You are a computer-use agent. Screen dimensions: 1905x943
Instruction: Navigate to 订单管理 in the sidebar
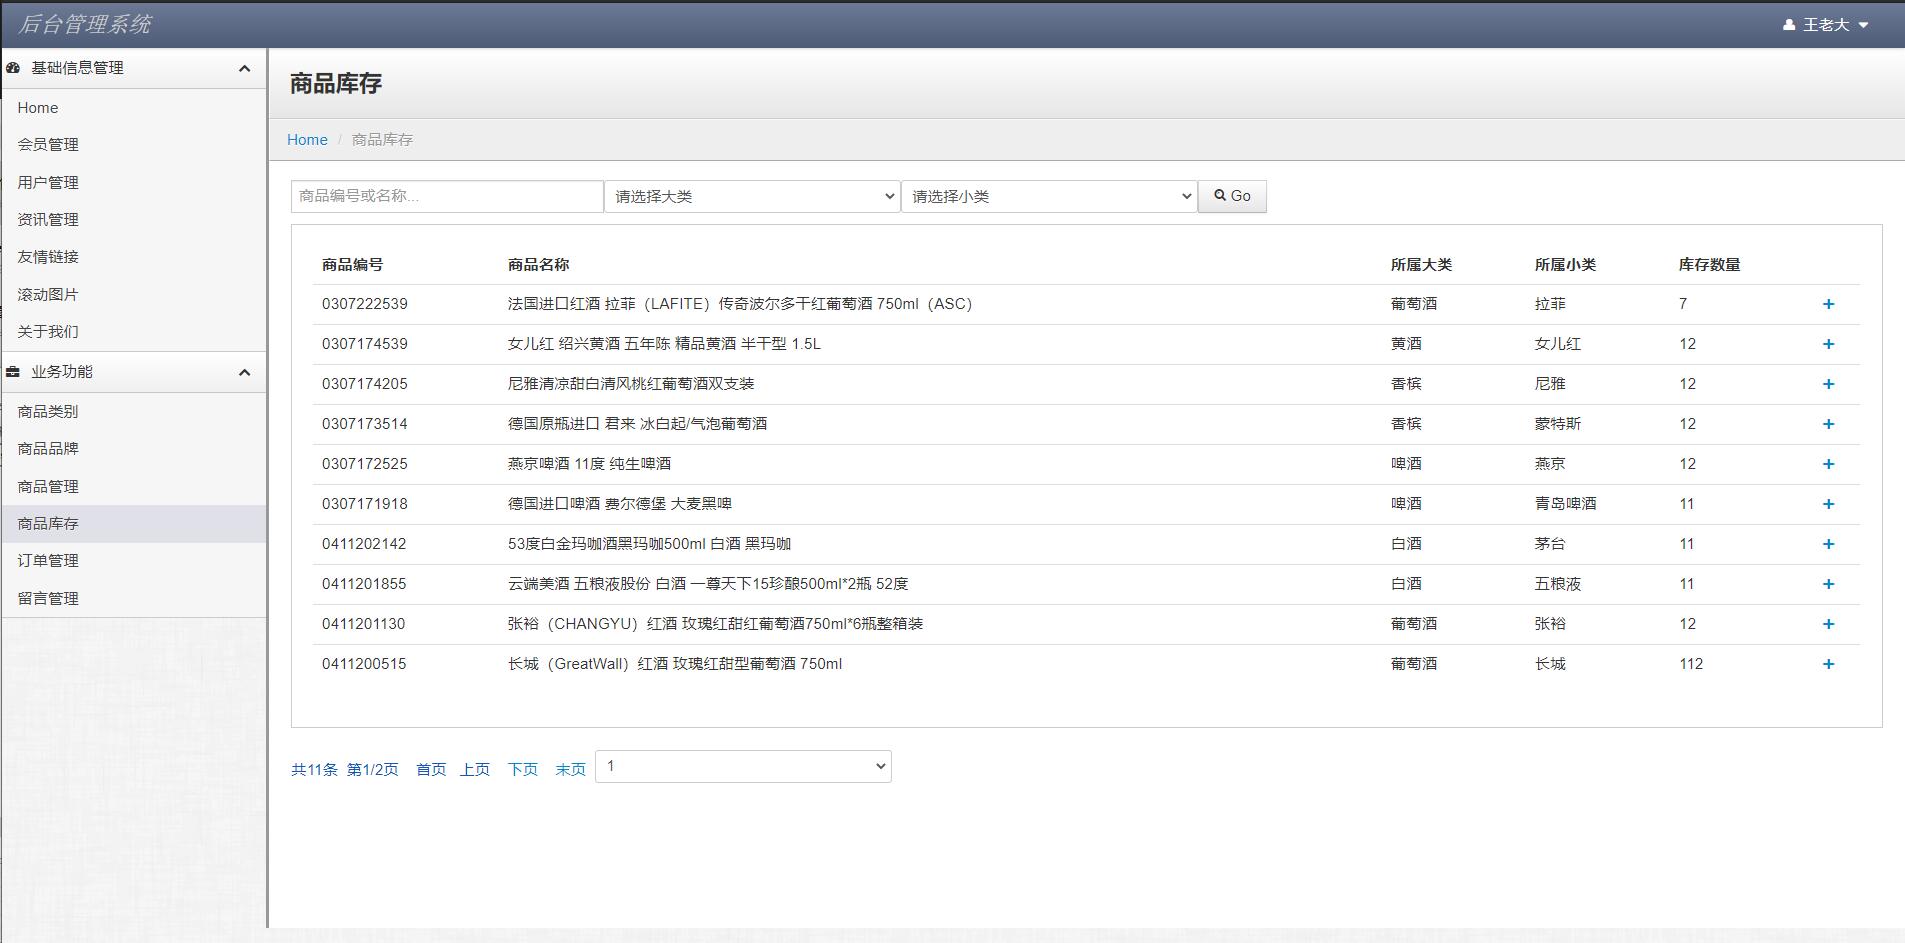coord(47,561)
